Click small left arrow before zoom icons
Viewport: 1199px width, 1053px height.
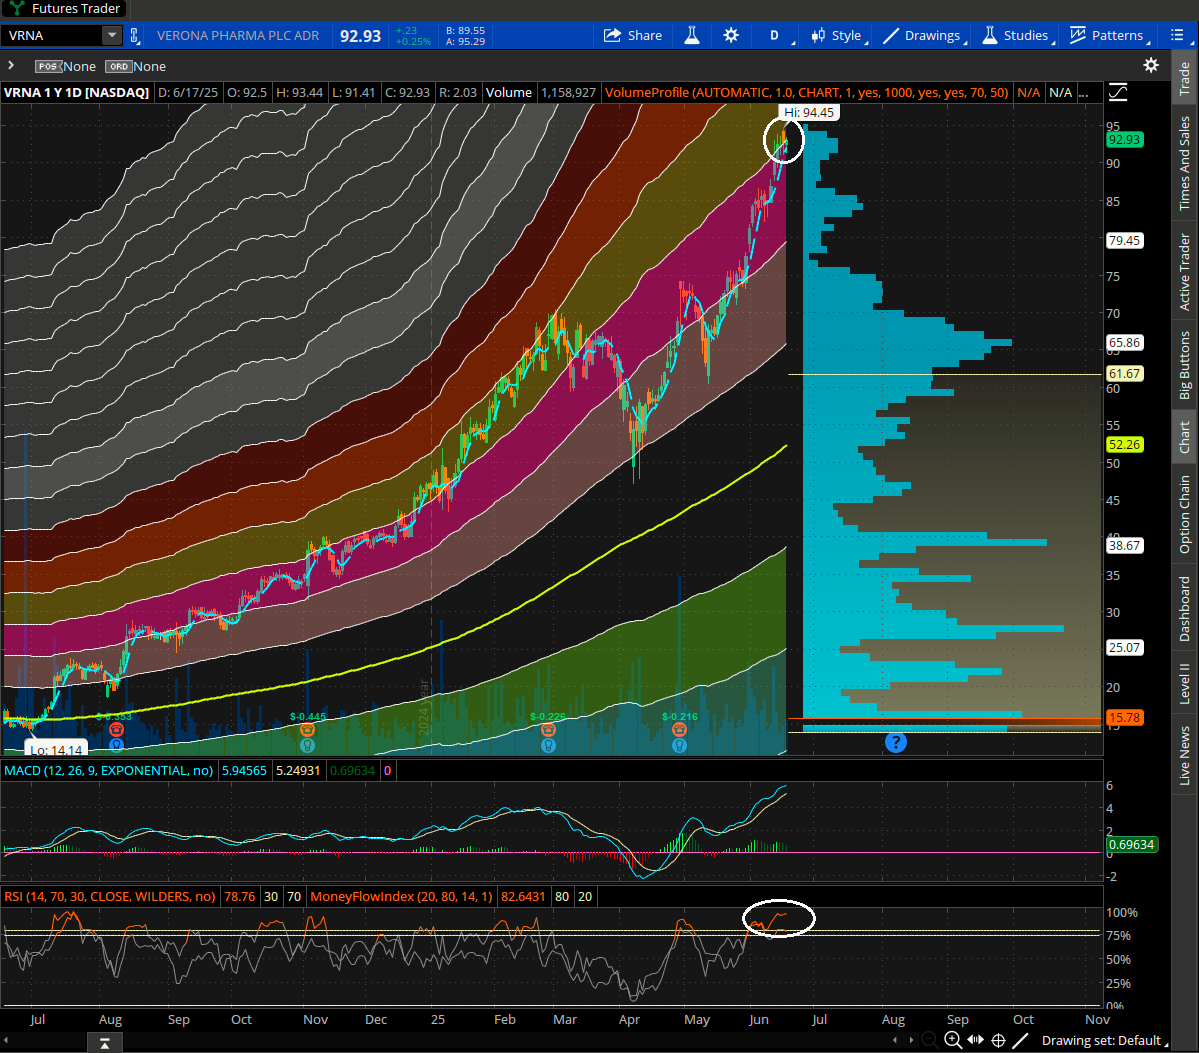pyautogui.click(x=895, y=1040)
